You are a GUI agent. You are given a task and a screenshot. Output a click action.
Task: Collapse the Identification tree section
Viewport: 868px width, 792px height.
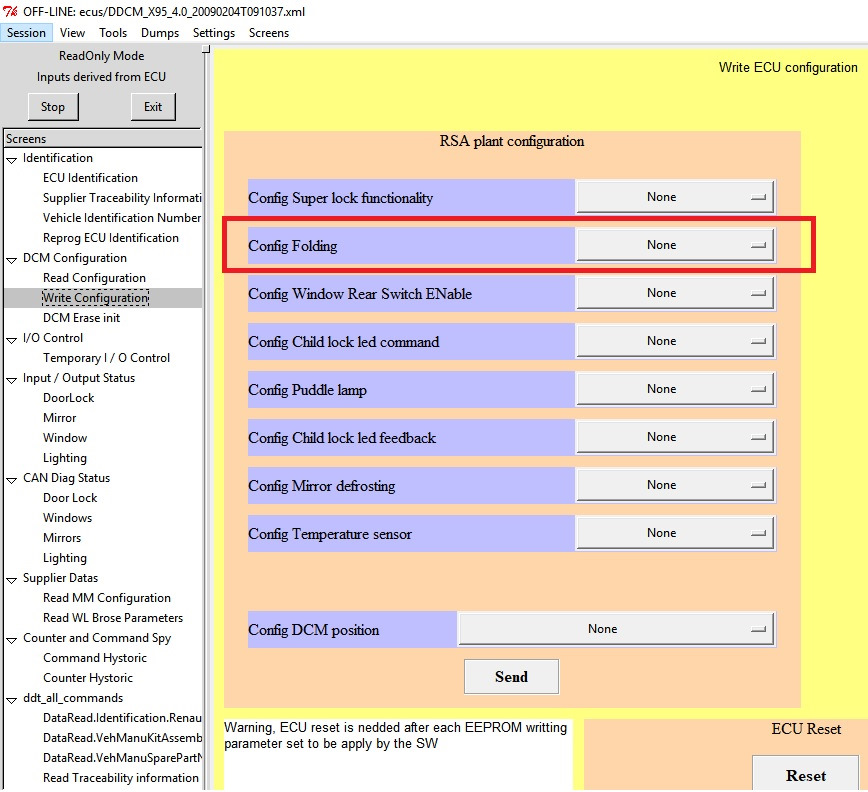pos(12,159)
